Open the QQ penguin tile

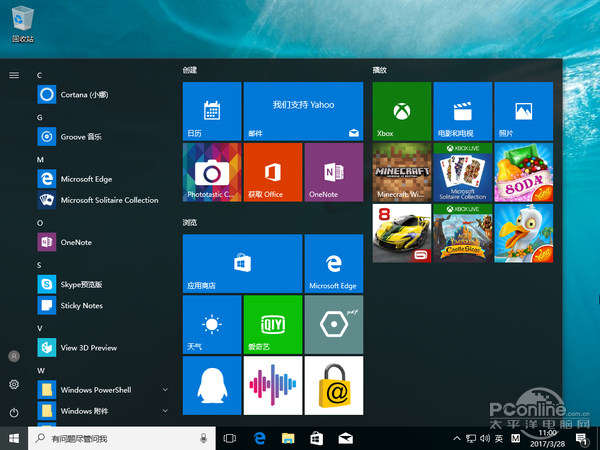[212, 385]
